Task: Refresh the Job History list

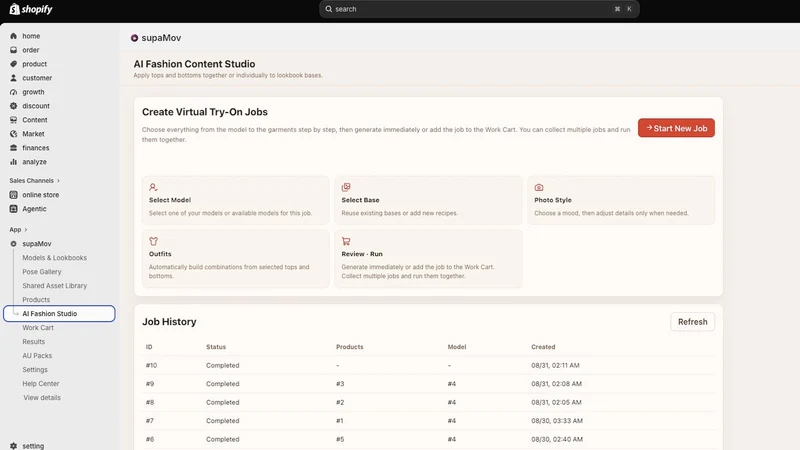Action: pyautogui.click(x=692, y=322)
